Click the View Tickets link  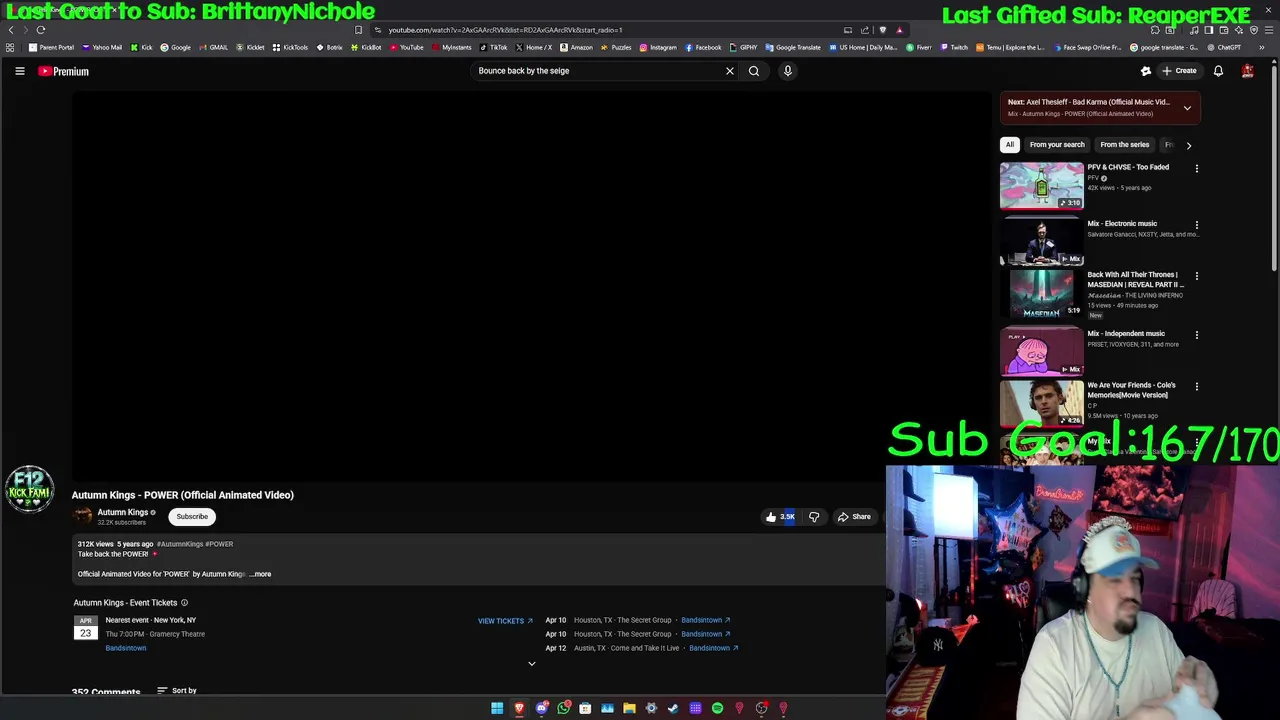(505, 621)
